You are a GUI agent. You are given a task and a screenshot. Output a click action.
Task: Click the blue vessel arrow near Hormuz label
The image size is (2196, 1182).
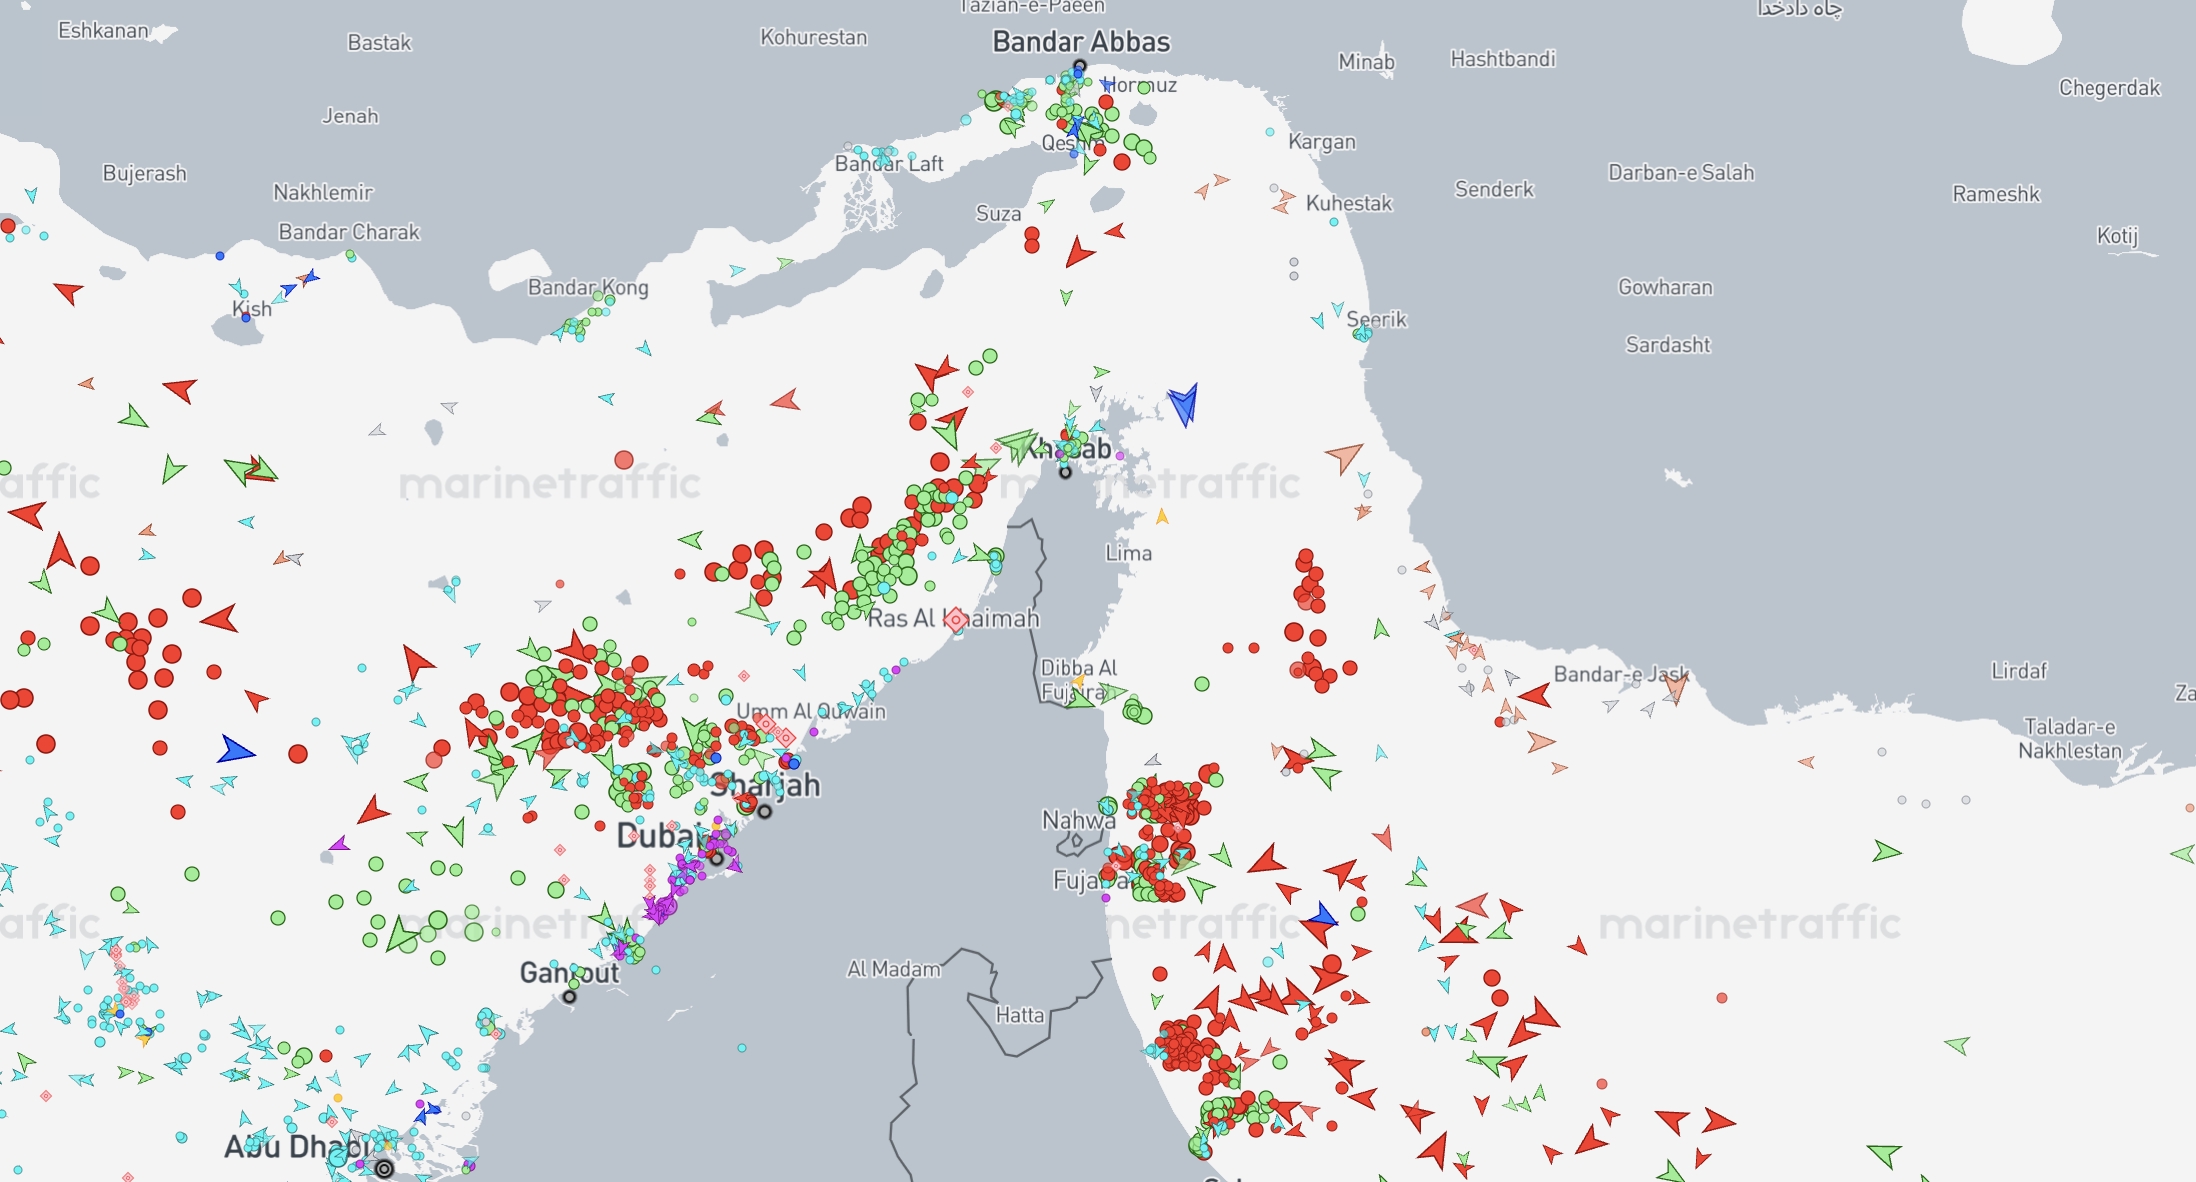pos(1105,84)
